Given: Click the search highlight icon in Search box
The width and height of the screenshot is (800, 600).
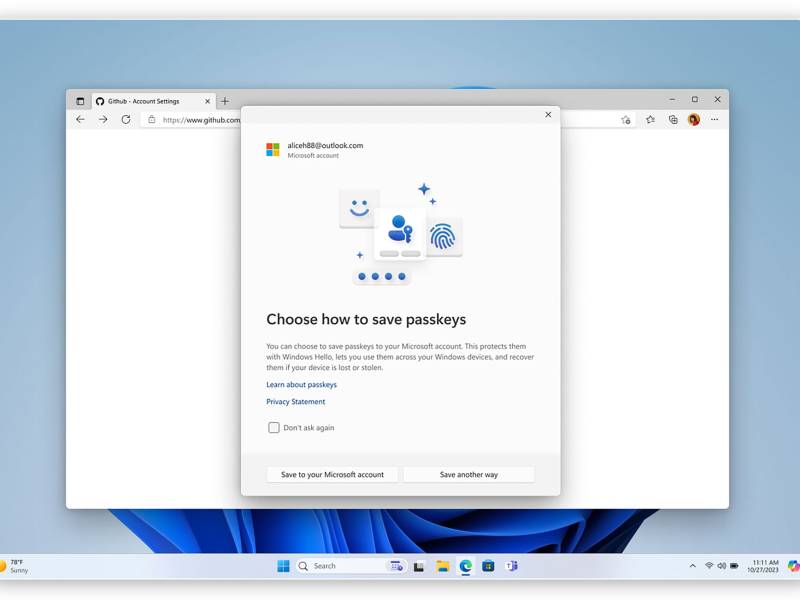Looking at the screenshot, I should (396, 566).
